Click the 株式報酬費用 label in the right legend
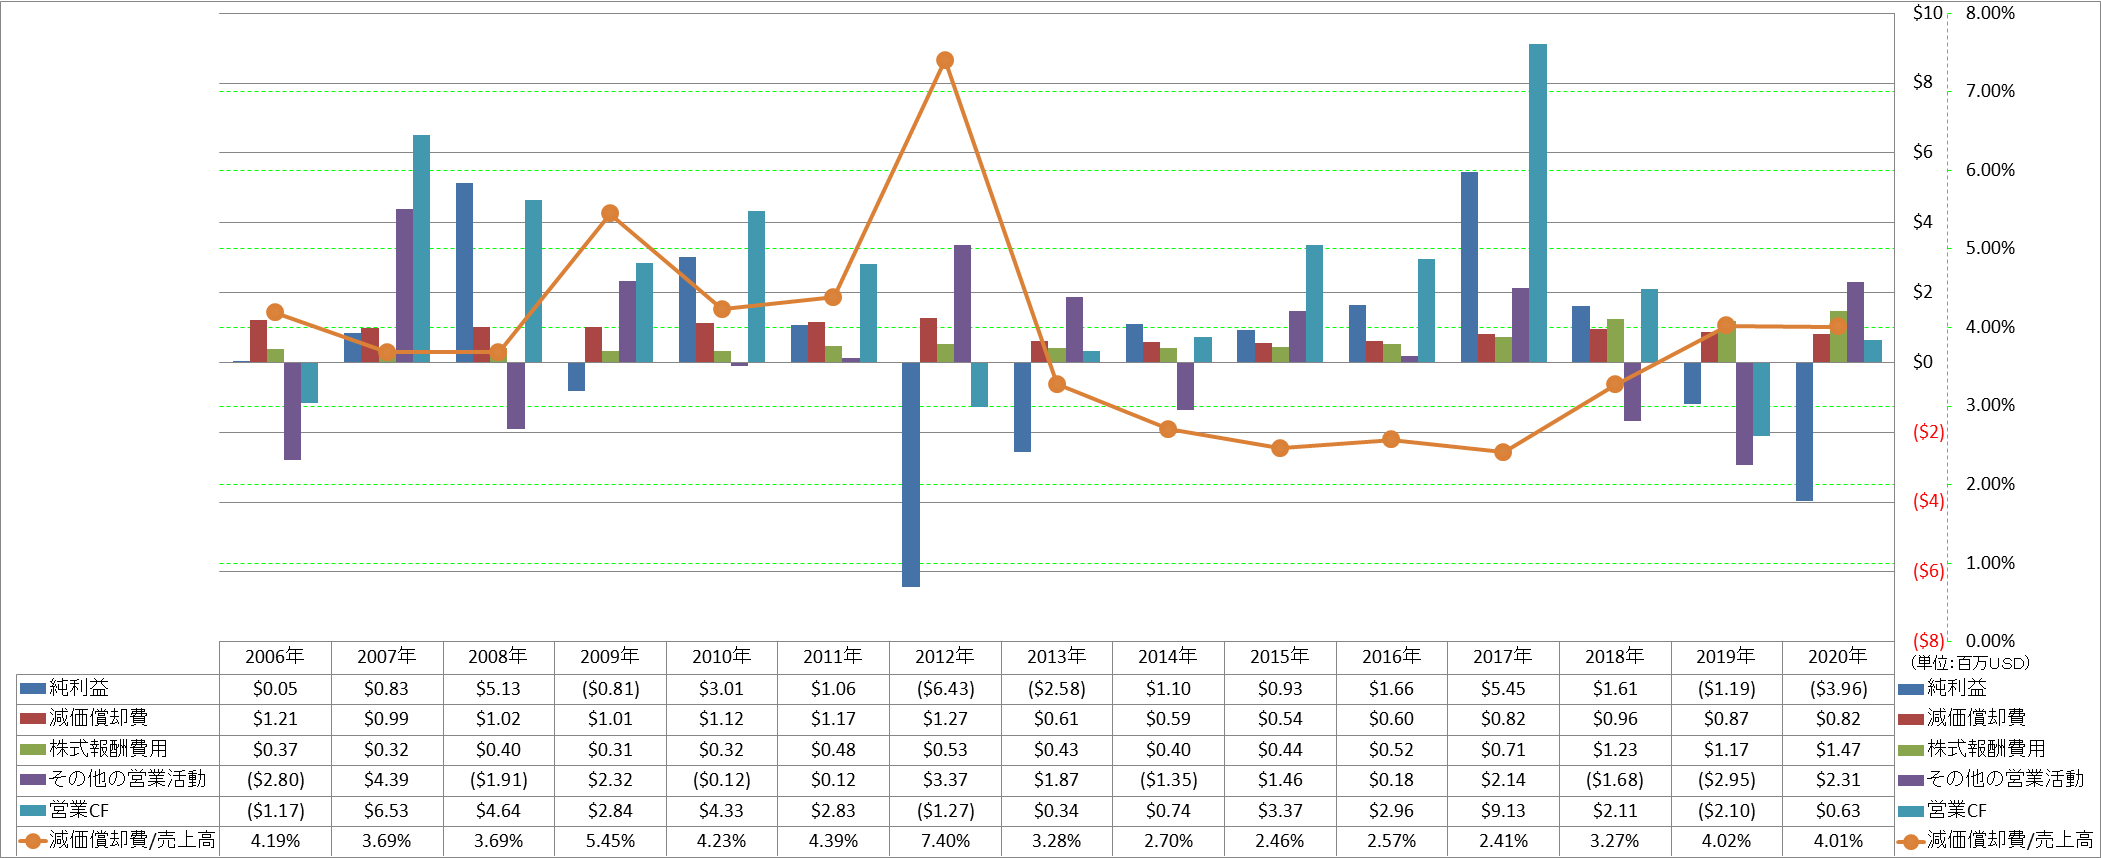2101x858 pixels. pos(1986,749)
